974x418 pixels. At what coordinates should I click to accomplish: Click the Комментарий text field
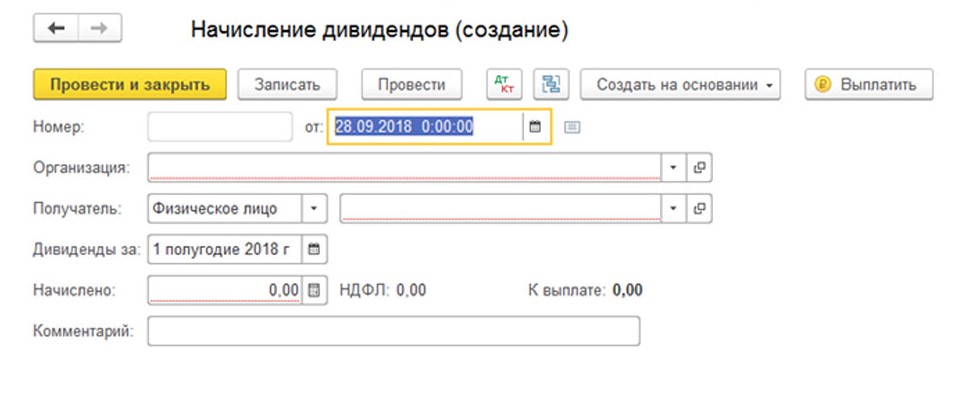pos(393,331)
